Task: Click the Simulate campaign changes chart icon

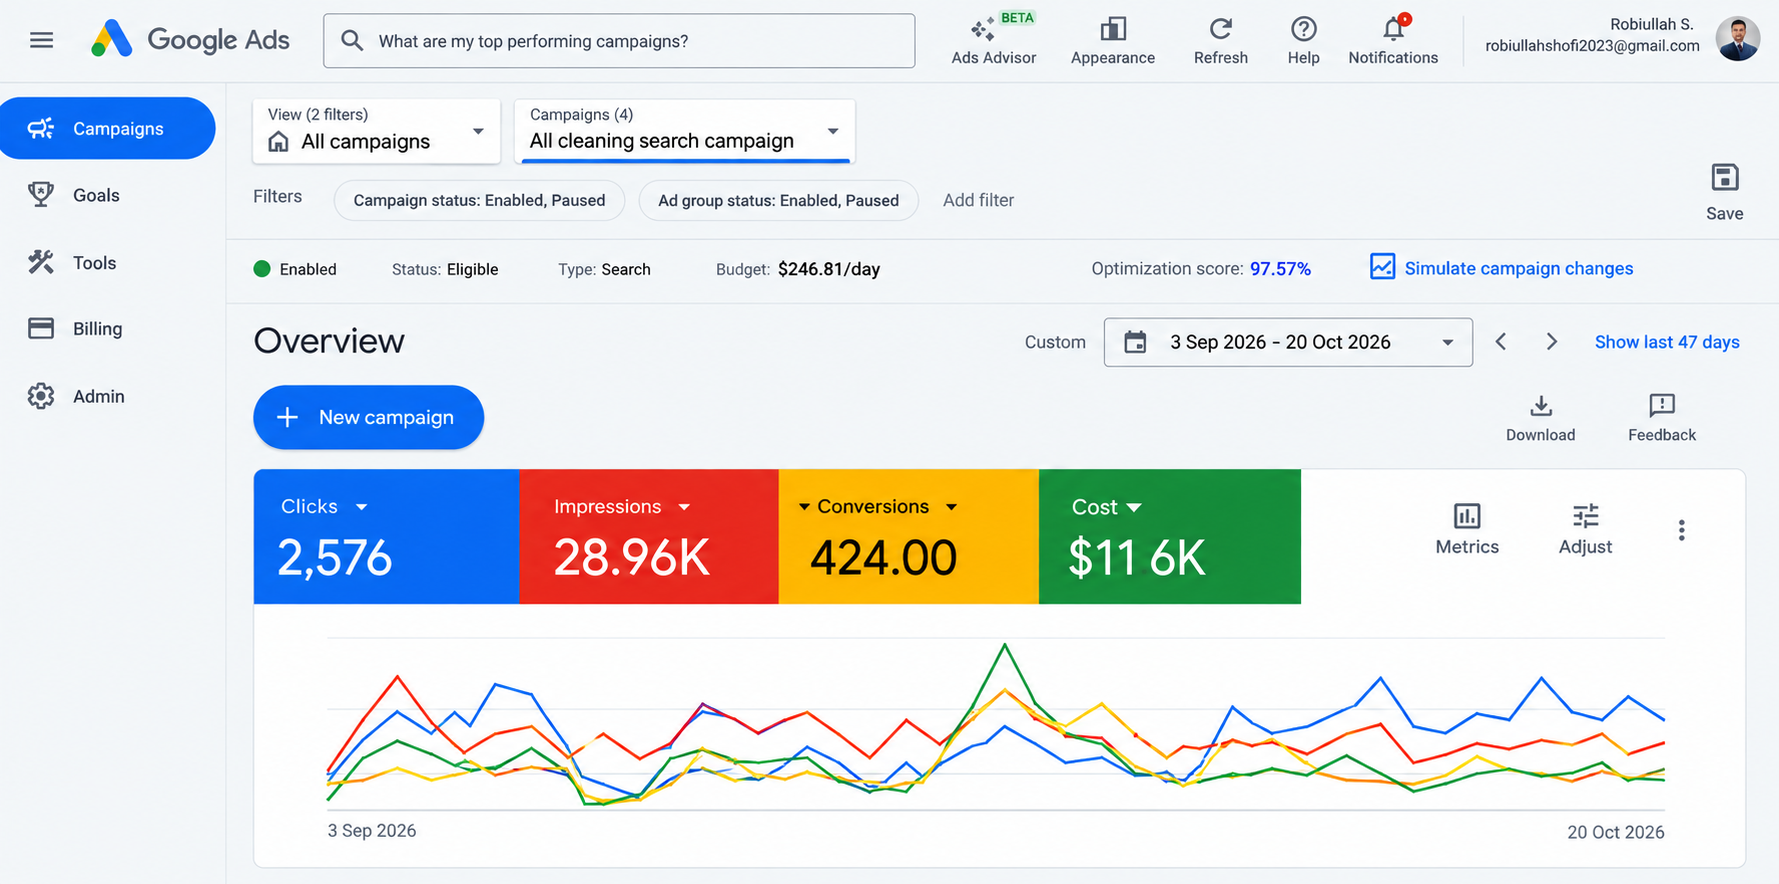Action: click(1382, 267)
